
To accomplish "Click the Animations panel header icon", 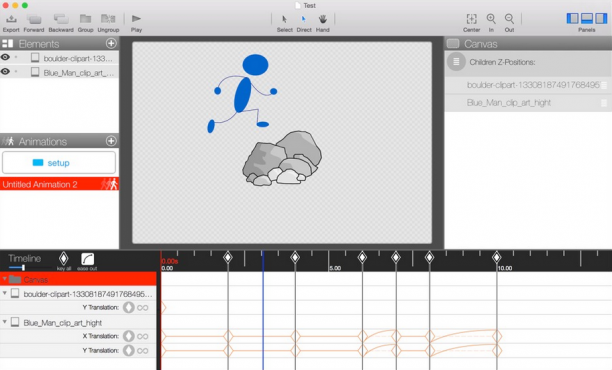I will click(8, 141).
